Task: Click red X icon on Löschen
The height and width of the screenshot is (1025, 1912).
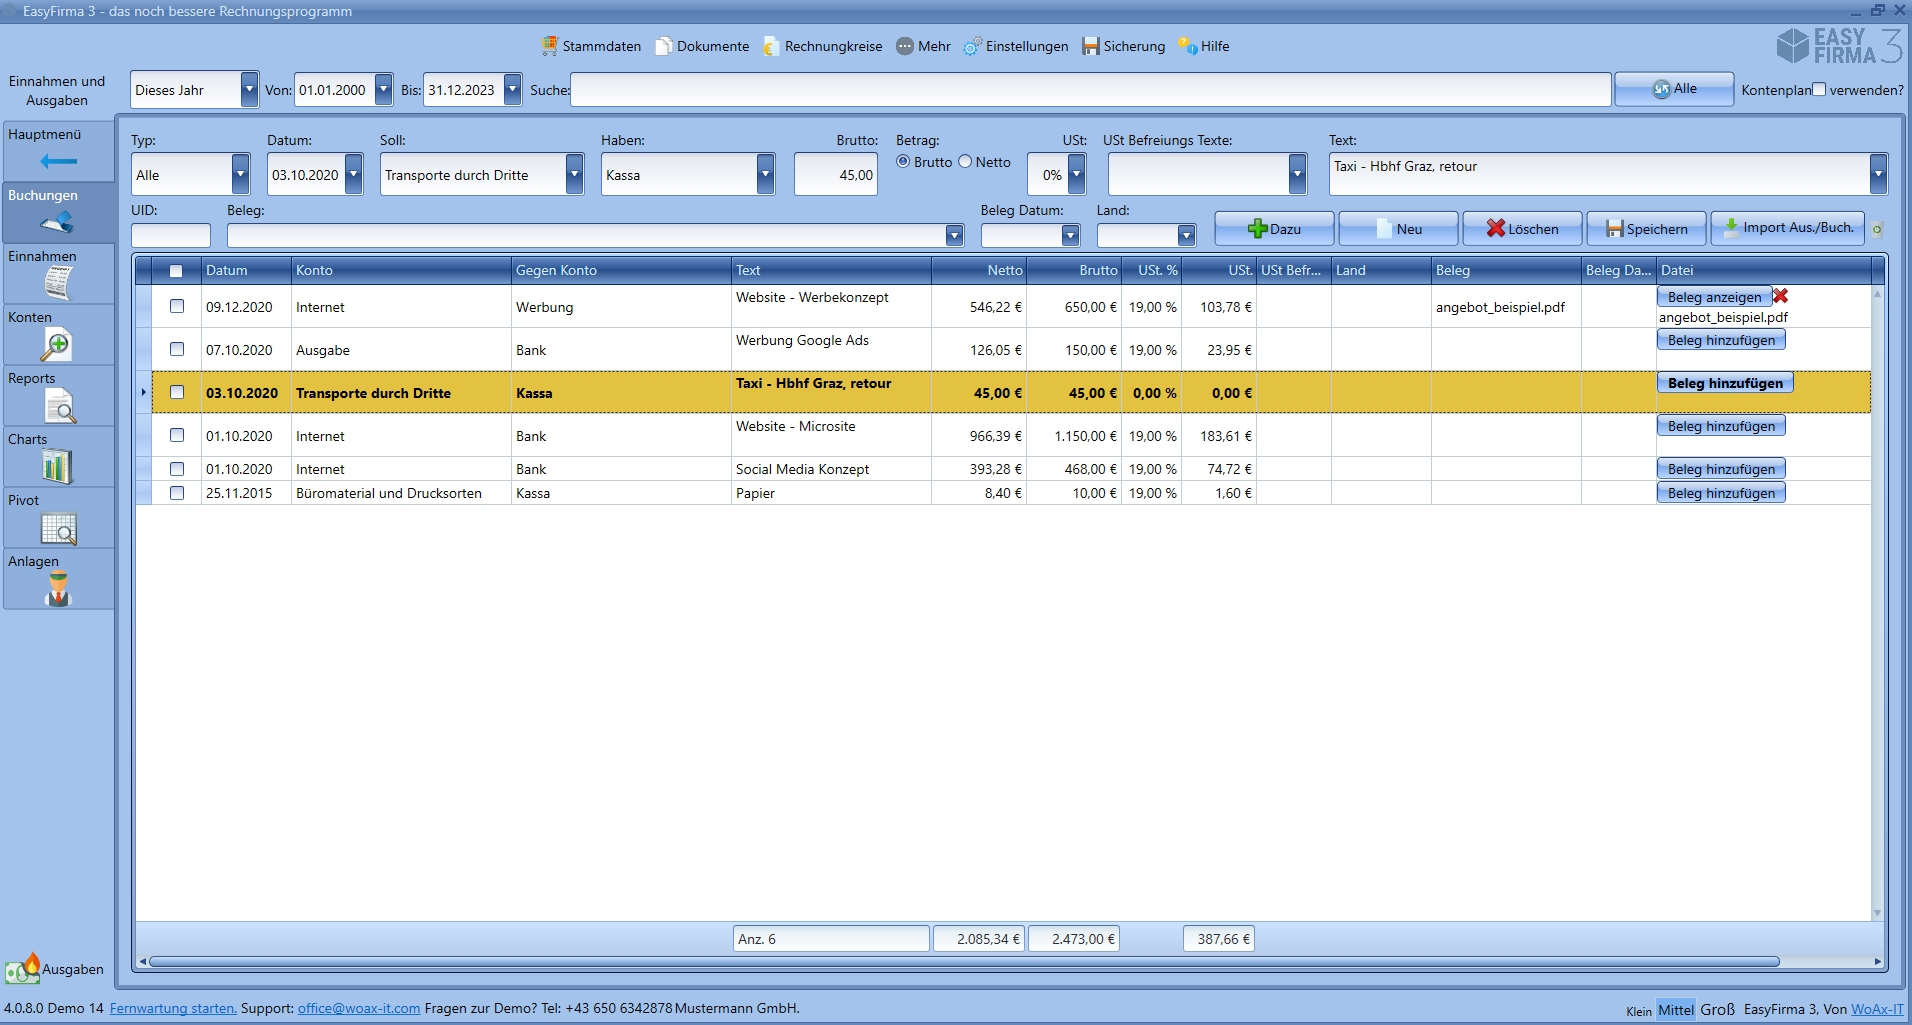Action: 1496,228
